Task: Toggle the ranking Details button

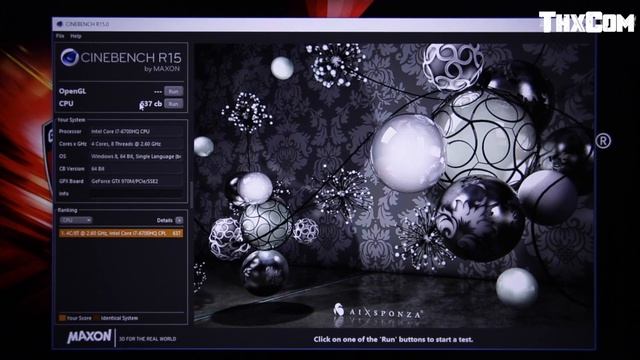Action: 179,220
